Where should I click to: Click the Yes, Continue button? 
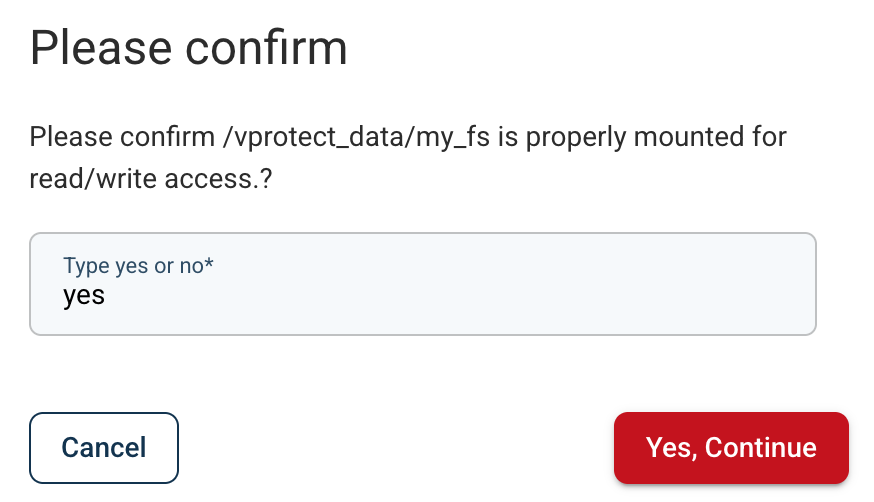pyautogui.click(x=731, y=447)
